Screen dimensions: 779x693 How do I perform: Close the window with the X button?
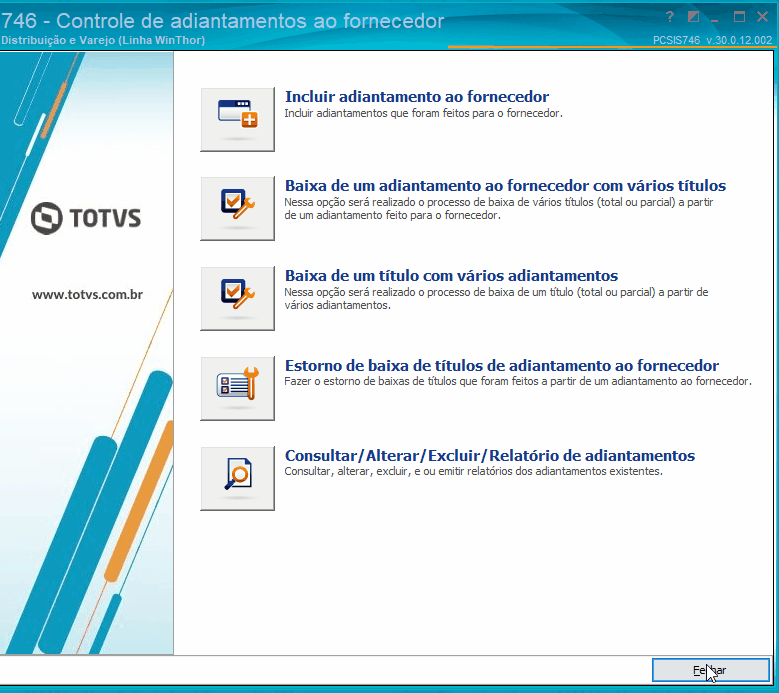click(x=763, y=17)
